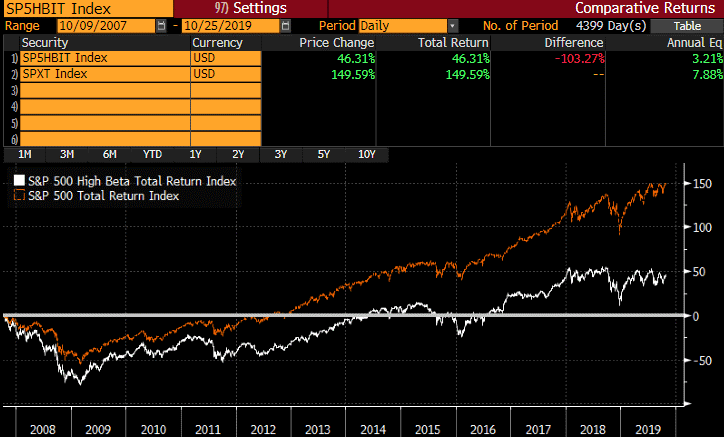Click the empty security field in row 3
This screenshot has height=437, width=724.
105,91
